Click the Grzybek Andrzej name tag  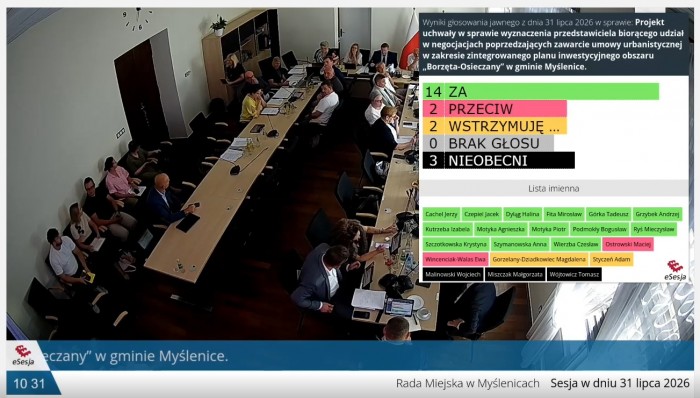pos(657,214)
